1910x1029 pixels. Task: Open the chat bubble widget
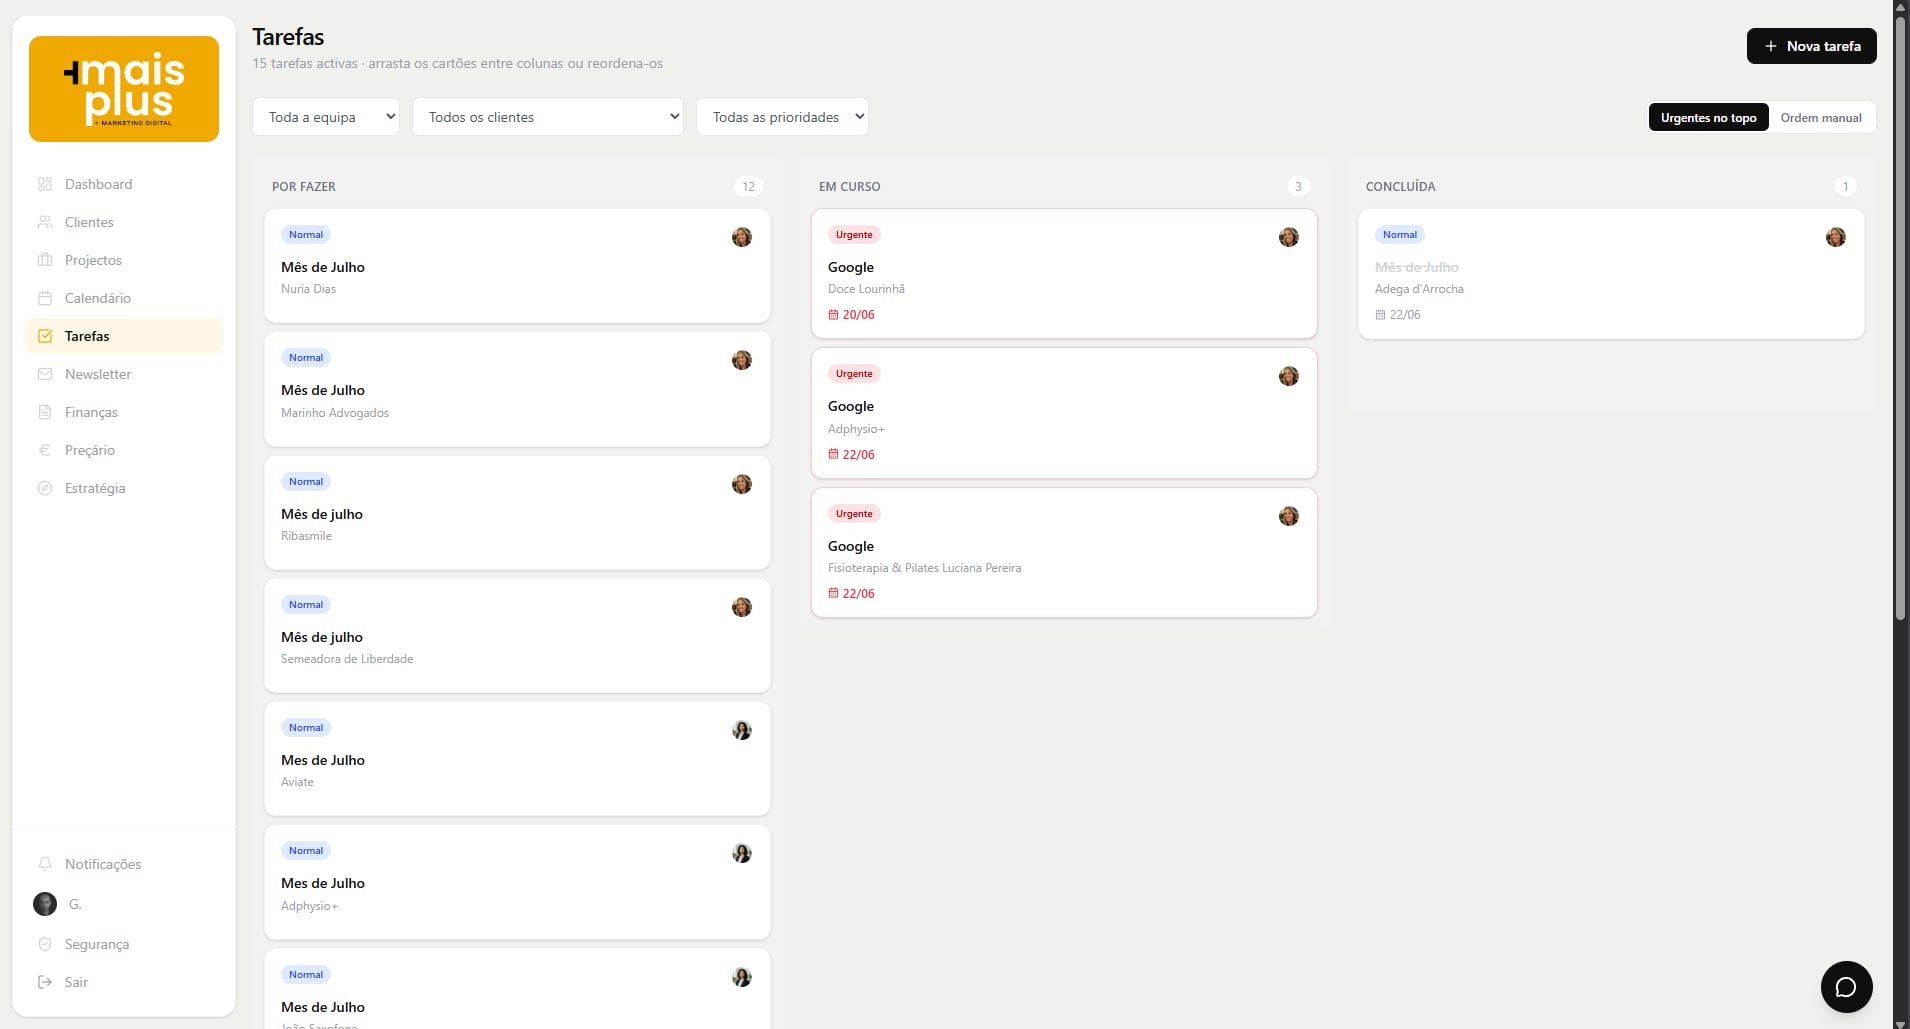point(1846,986)
